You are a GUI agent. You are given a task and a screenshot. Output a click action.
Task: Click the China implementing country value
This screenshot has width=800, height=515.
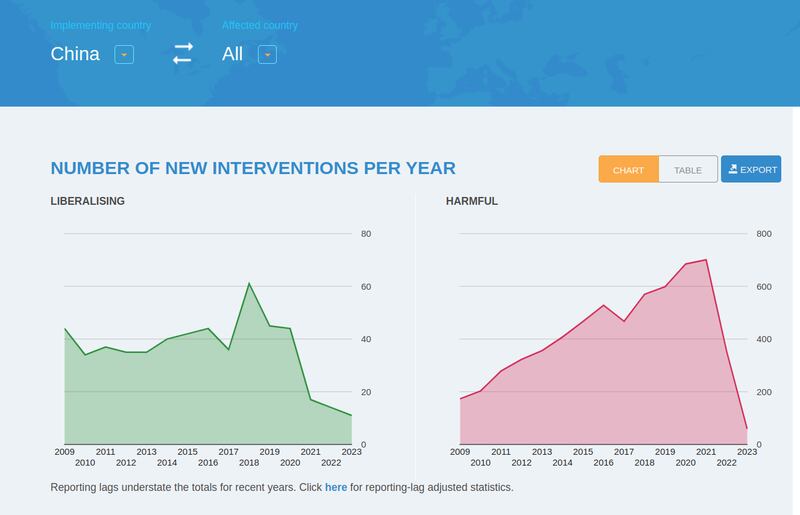(x=75, y=54)
